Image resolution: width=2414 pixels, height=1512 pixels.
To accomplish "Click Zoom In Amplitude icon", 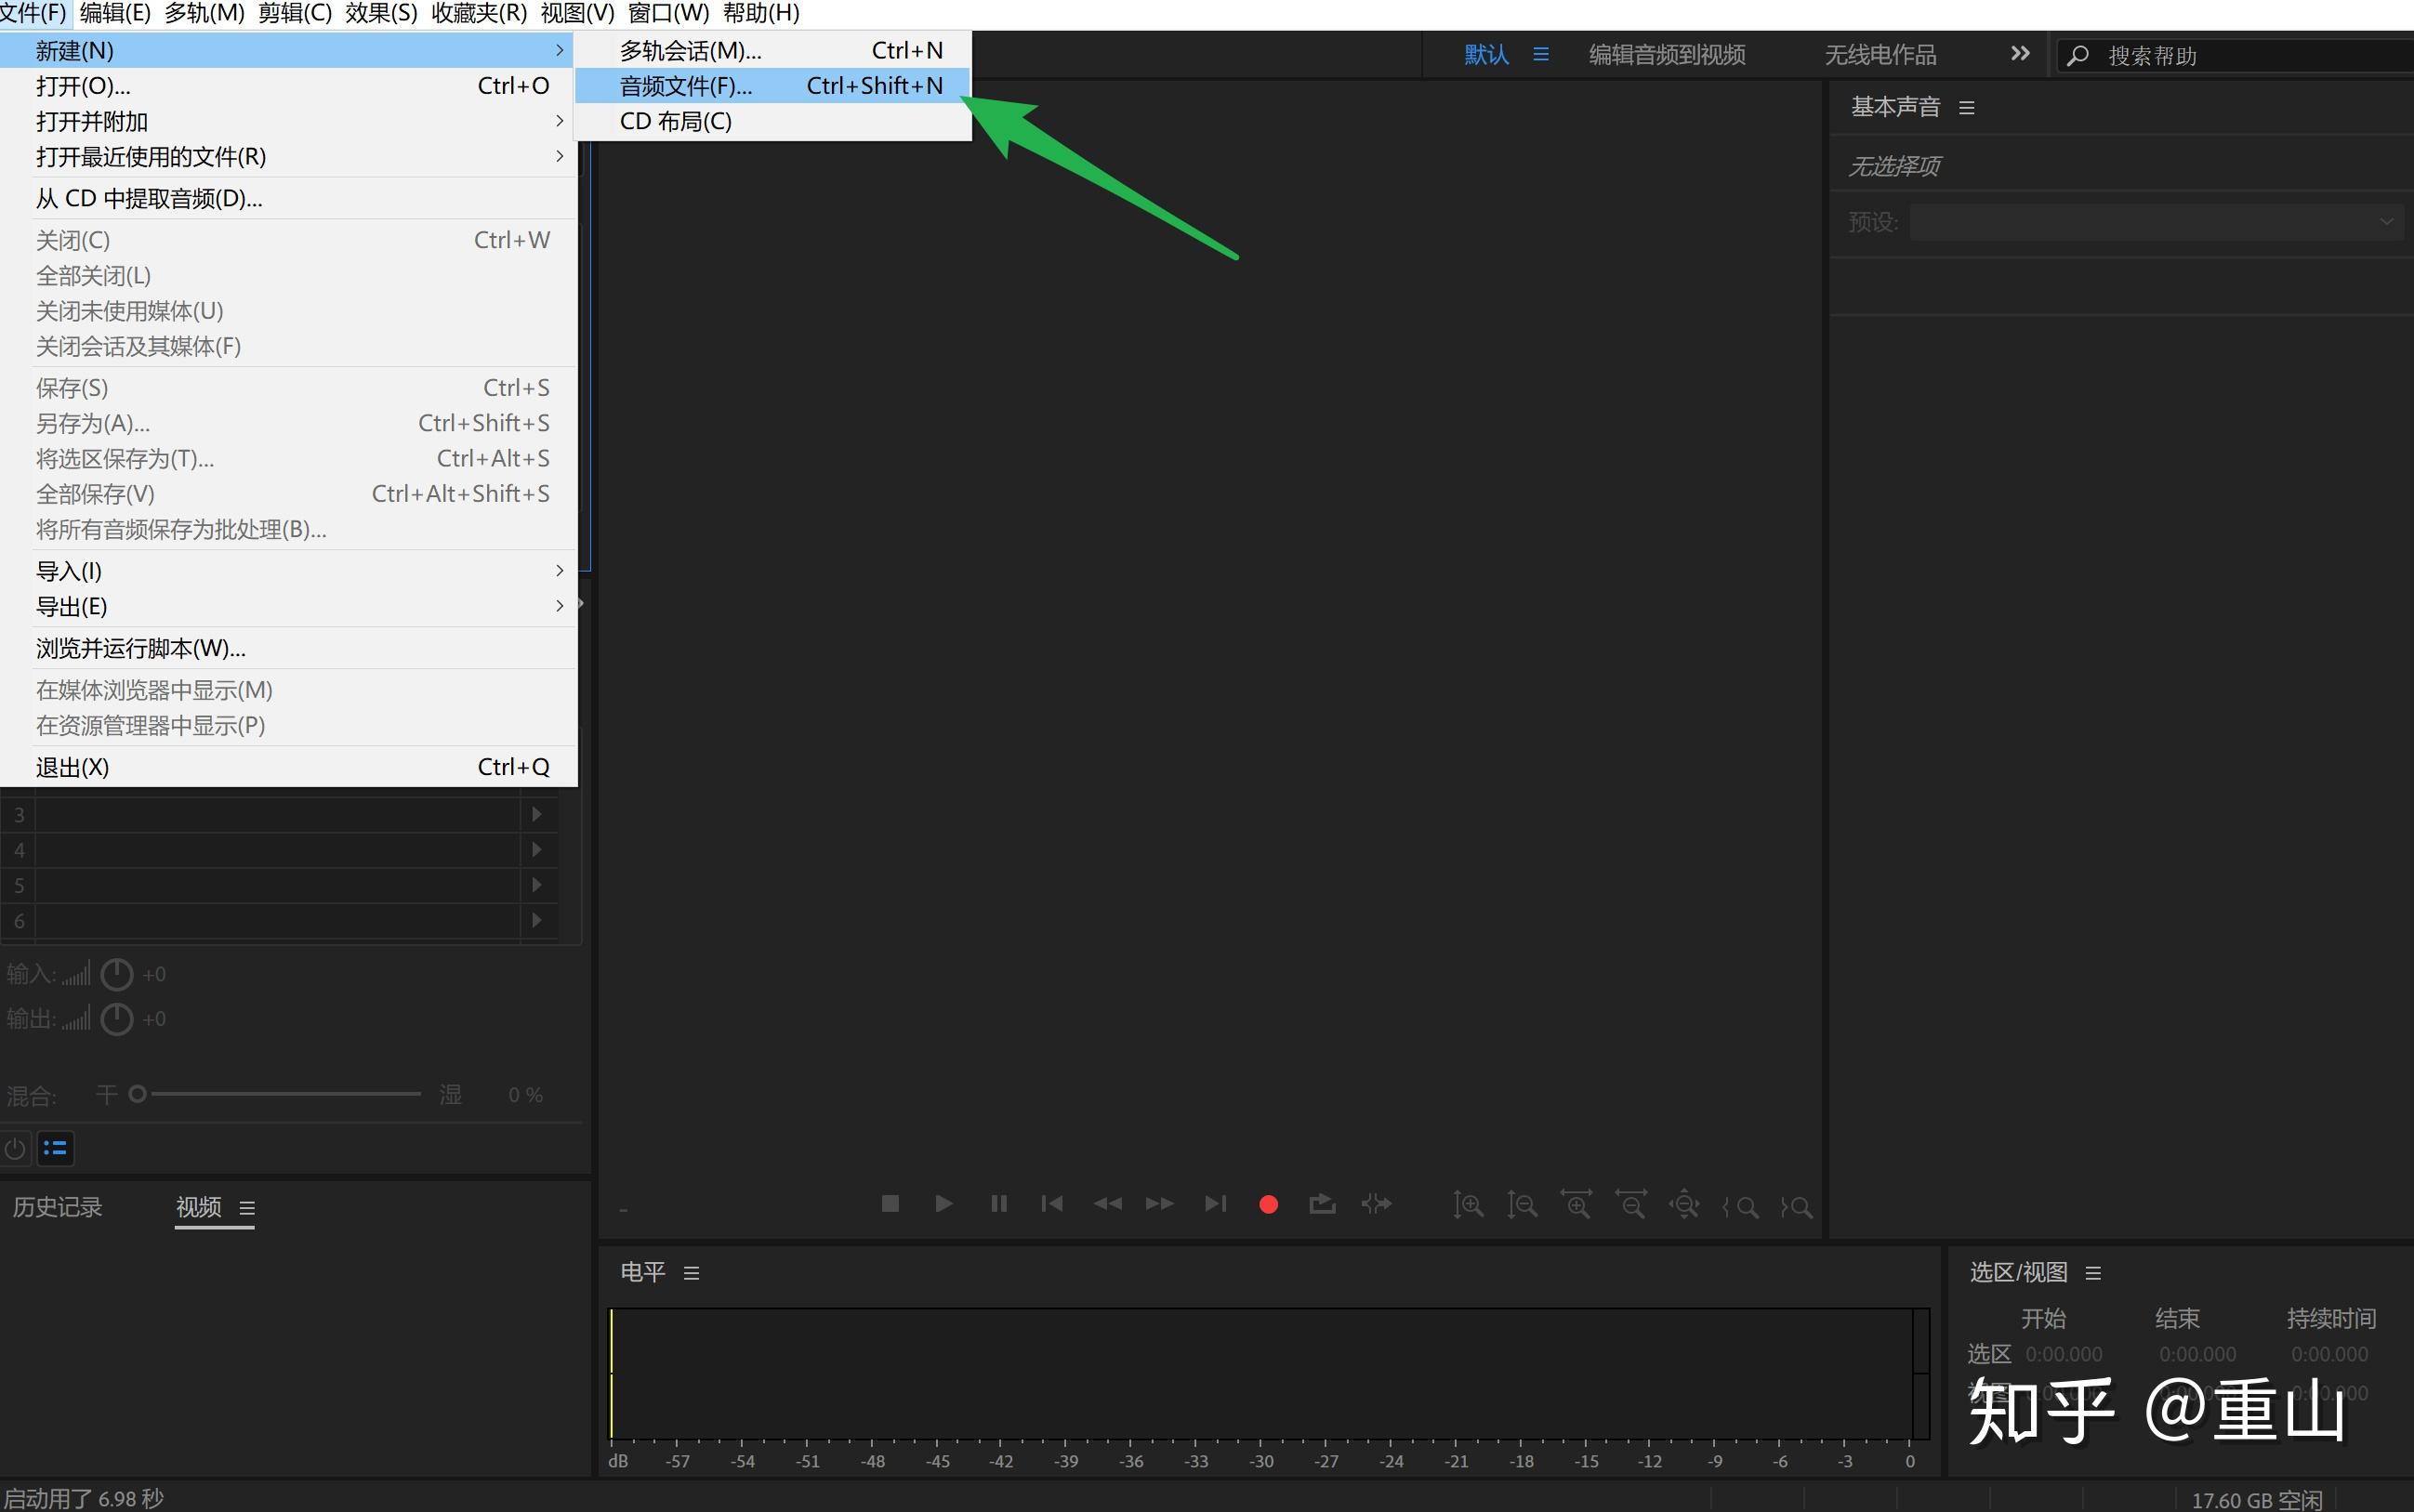I will (1468, 1205).
